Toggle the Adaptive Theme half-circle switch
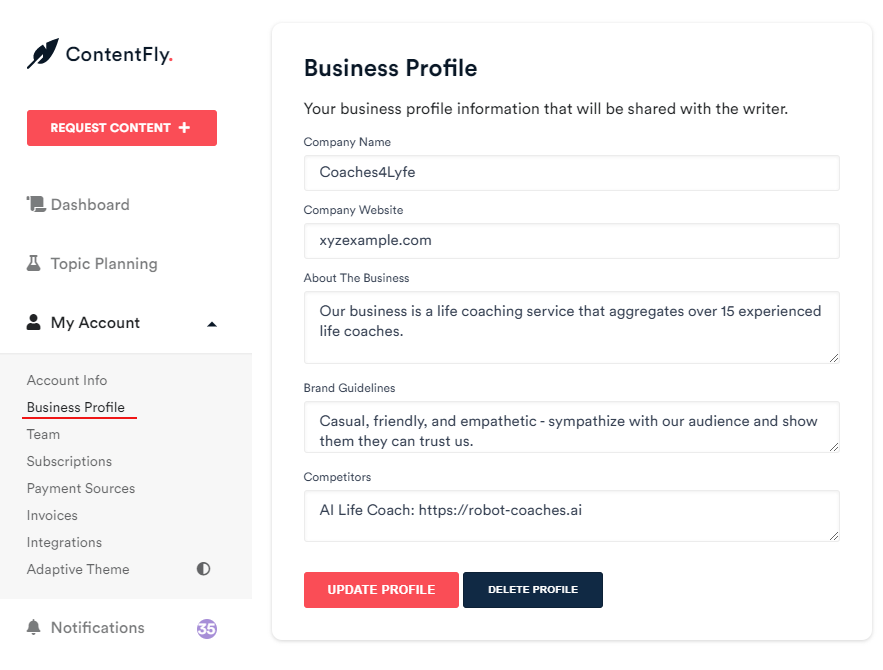 coord(203,569)
